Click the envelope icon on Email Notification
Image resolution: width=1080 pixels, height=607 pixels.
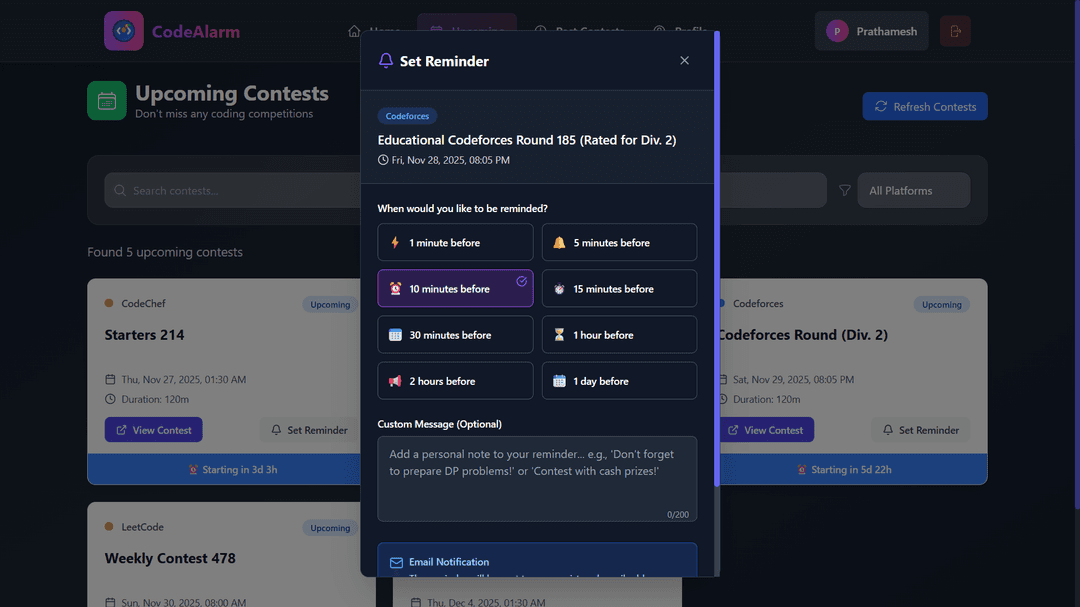[x=394, y=561]
